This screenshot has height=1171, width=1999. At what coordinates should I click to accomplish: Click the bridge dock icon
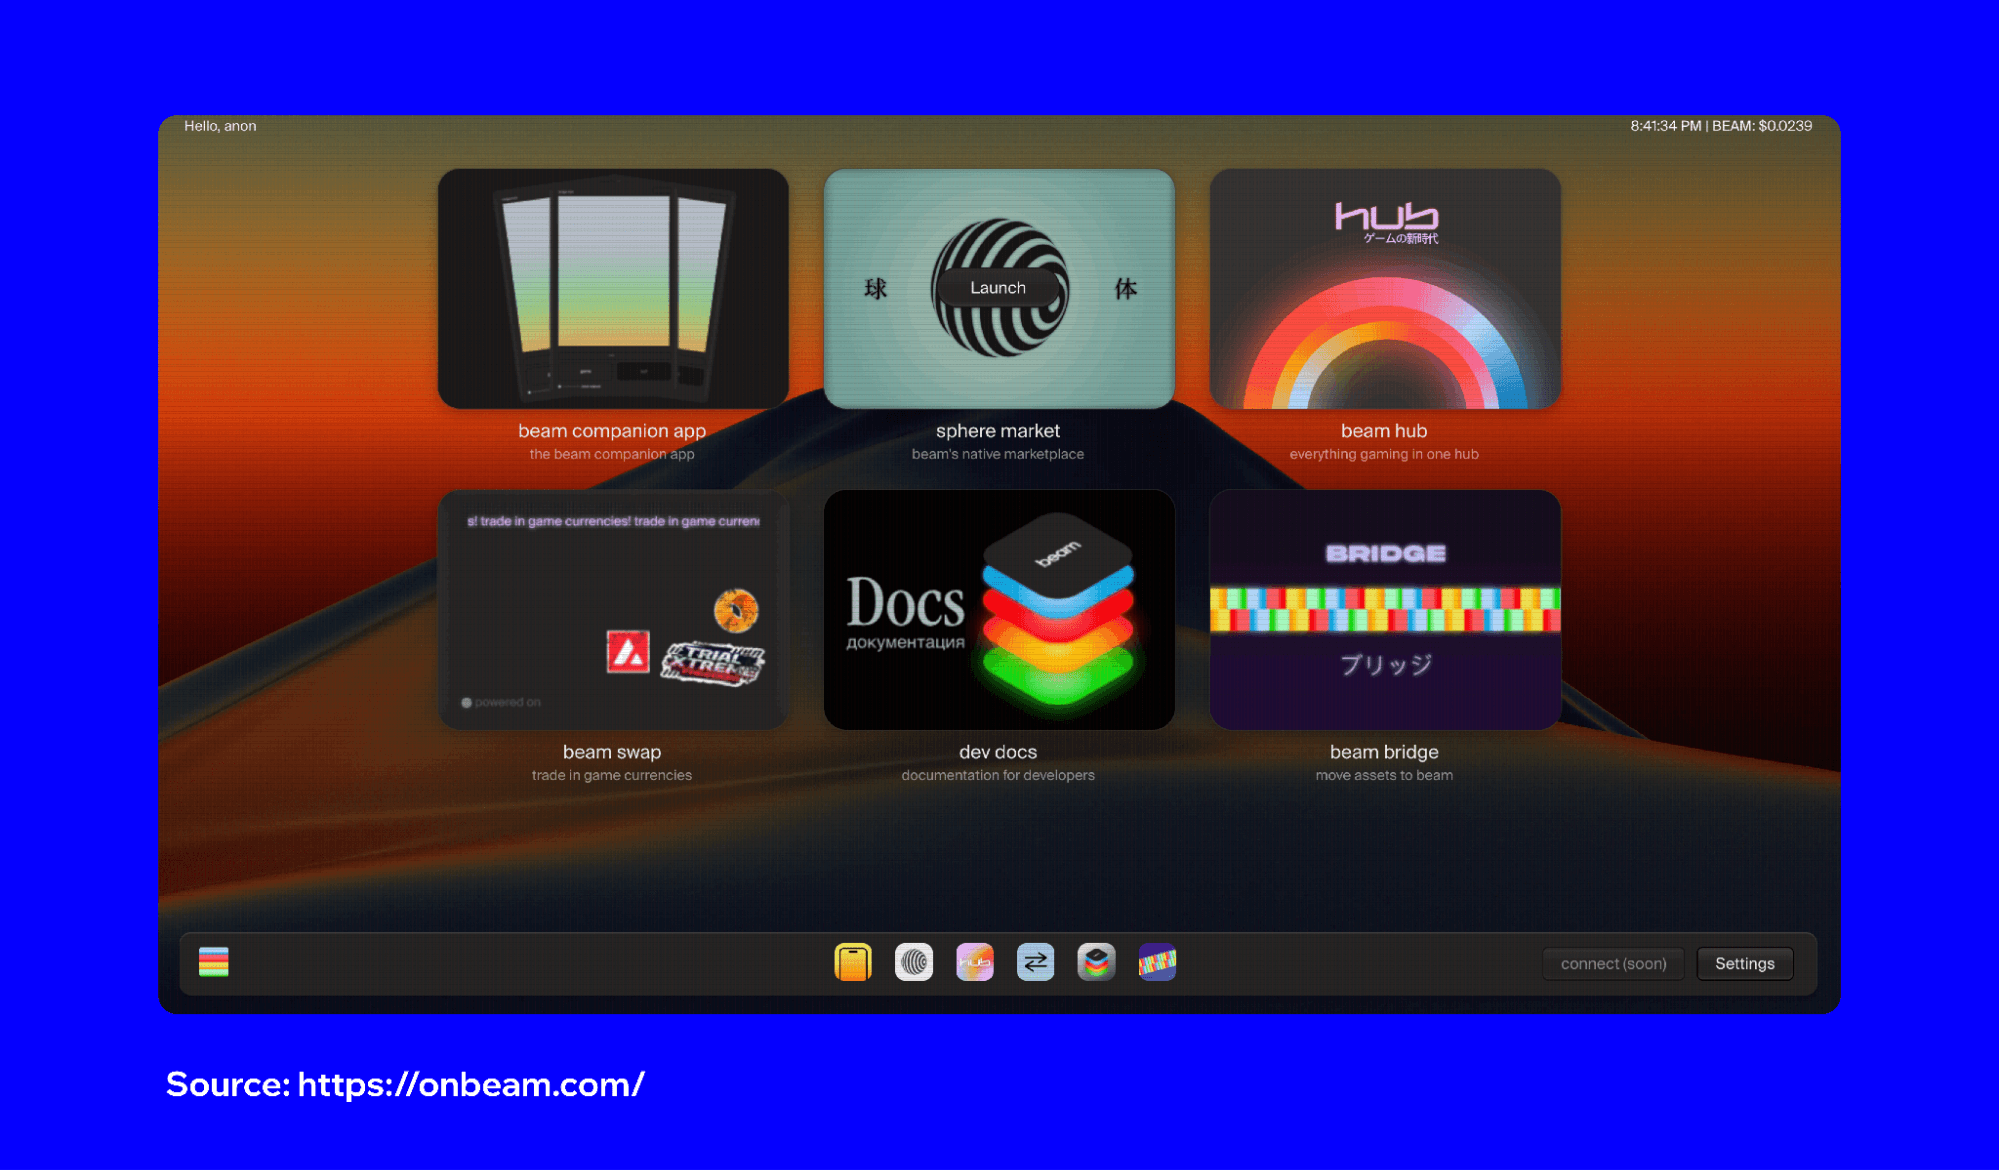click(x=1157, y=963)
